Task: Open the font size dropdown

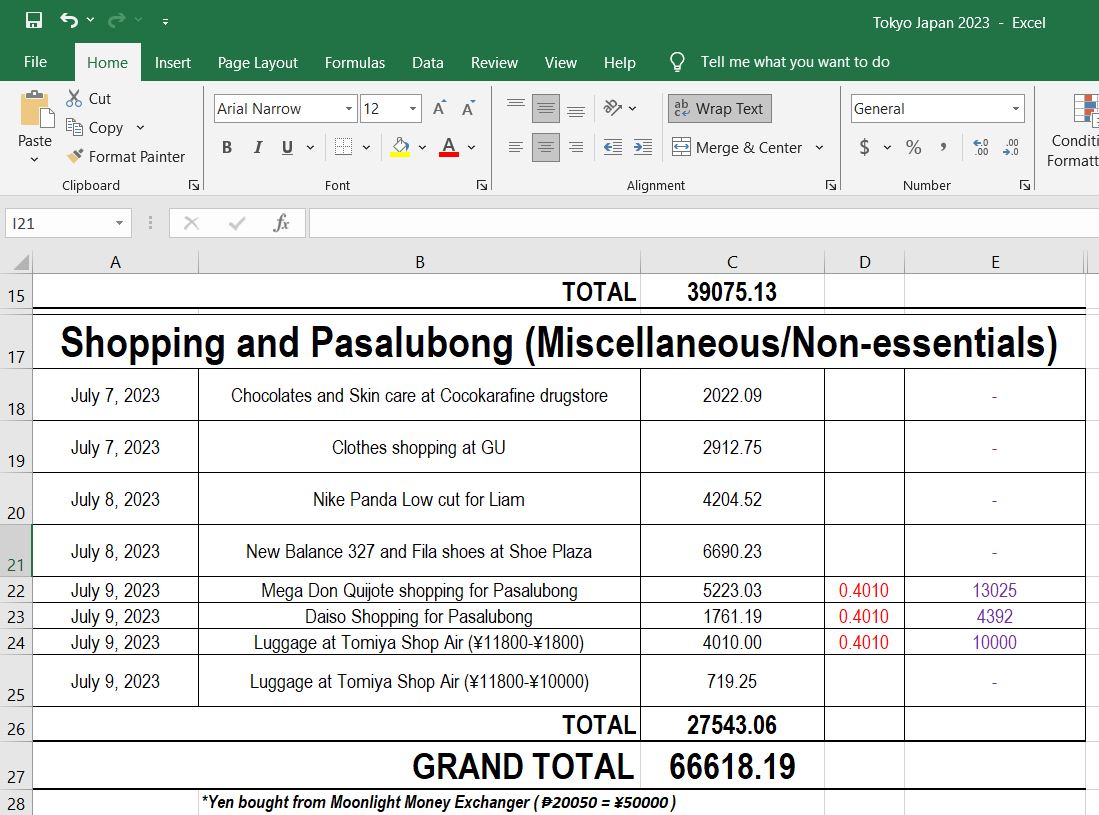Action: click(x=413, y=109)
